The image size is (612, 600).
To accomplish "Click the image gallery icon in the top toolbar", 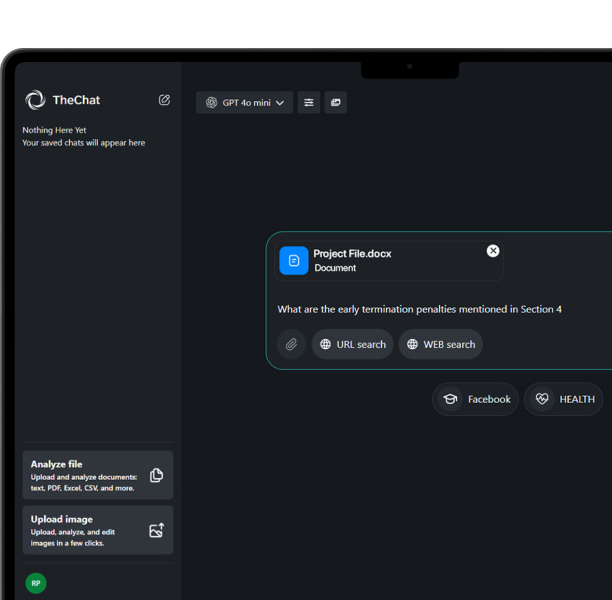I will click(x=336, y=103).
